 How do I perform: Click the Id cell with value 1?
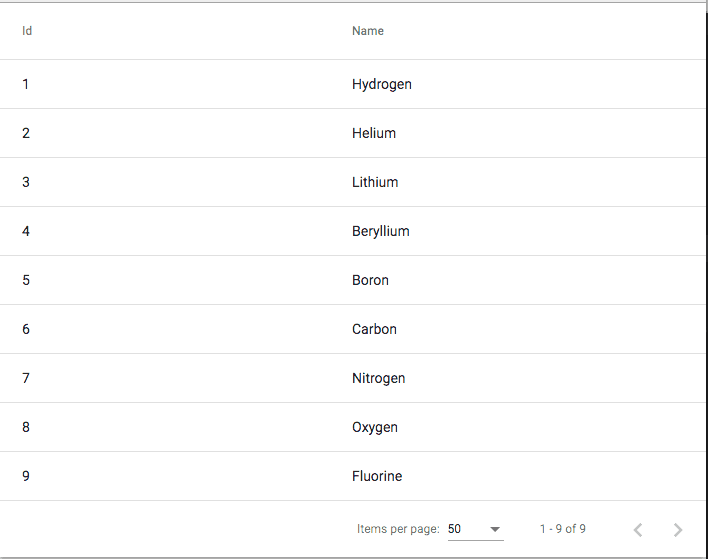pos(26,84)
